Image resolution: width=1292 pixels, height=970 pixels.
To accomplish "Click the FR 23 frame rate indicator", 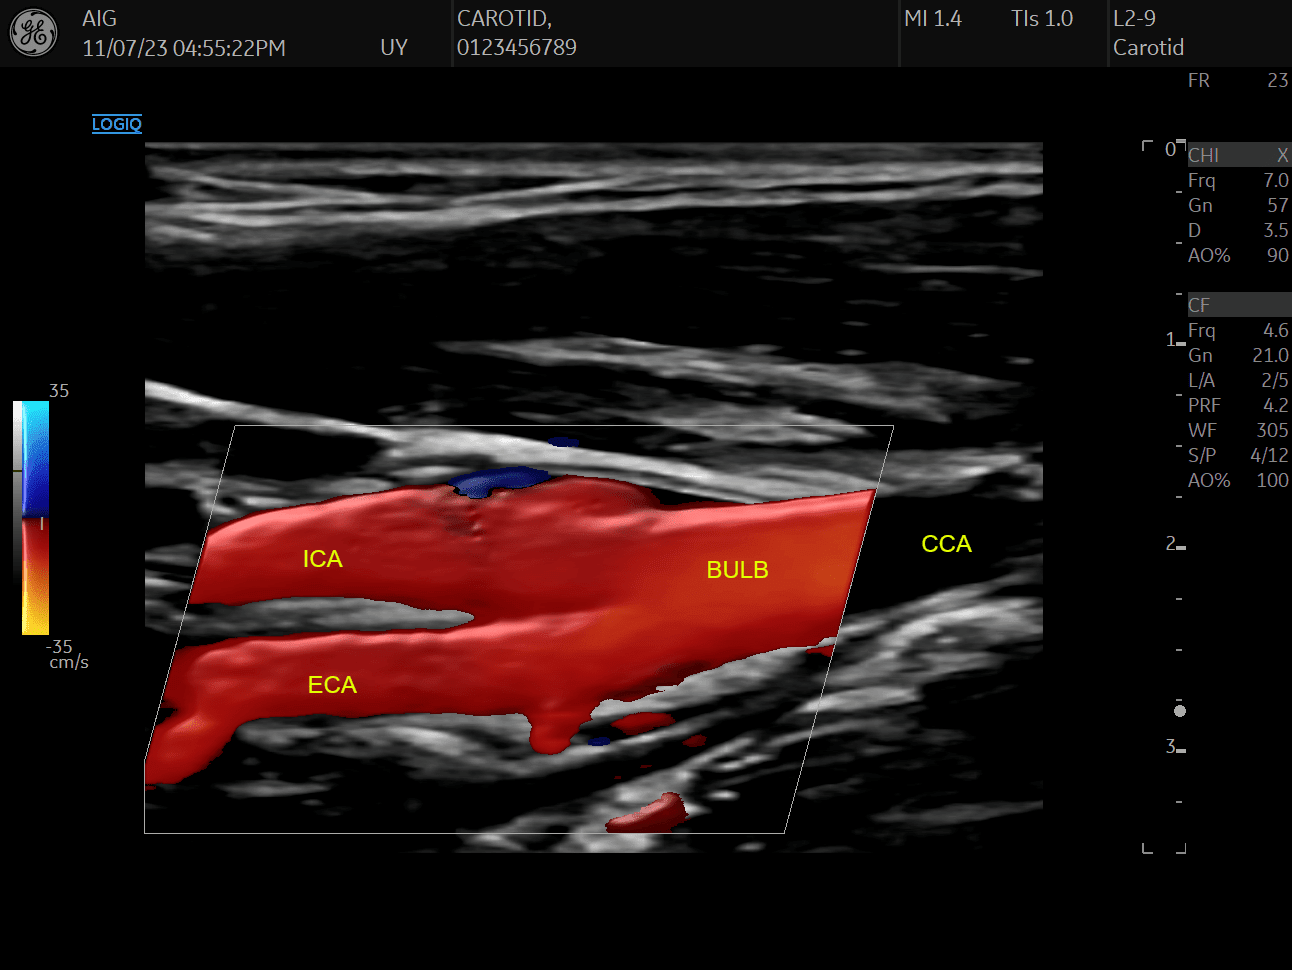I will coord(1237,80).
